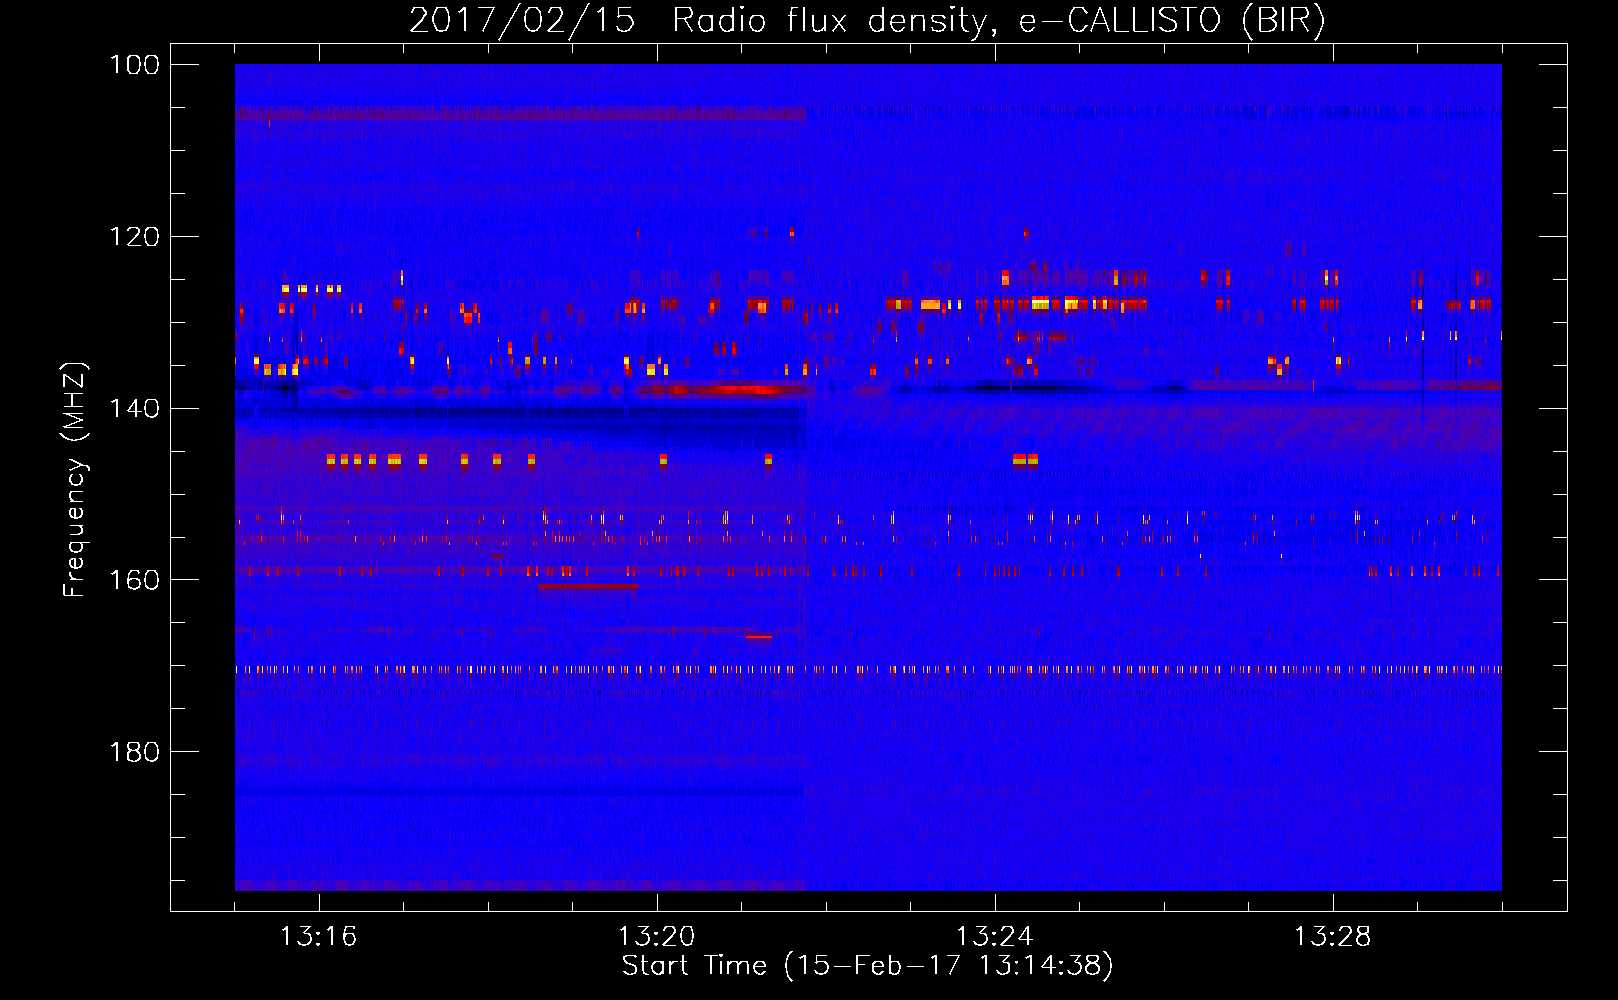
Task: Click the 'Start Time (15-Feb-17 13:14:38)' label
Action: coord(867,966)
